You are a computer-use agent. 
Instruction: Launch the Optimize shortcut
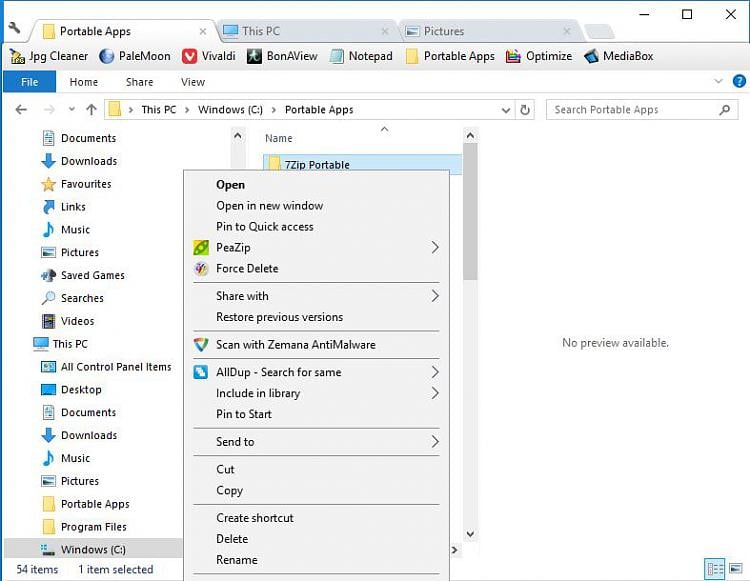[x=539, y=56]
